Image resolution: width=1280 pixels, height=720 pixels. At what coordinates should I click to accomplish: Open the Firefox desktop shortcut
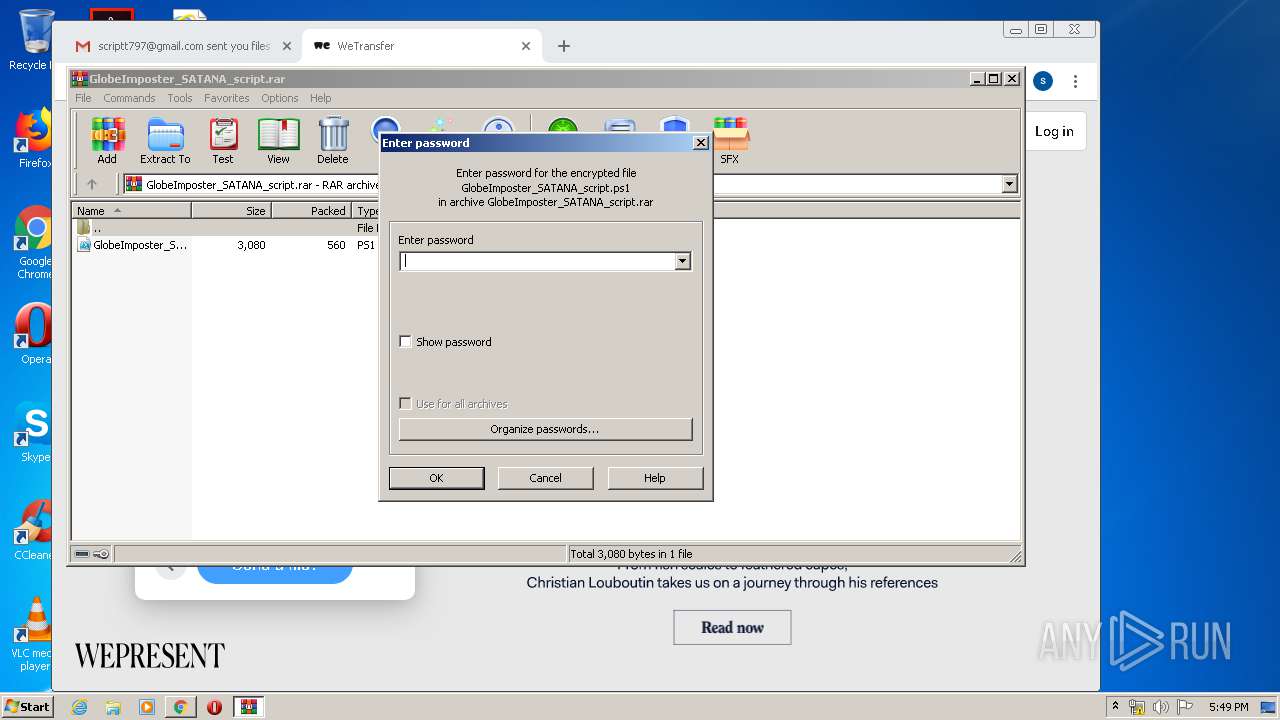pos(35,139)
